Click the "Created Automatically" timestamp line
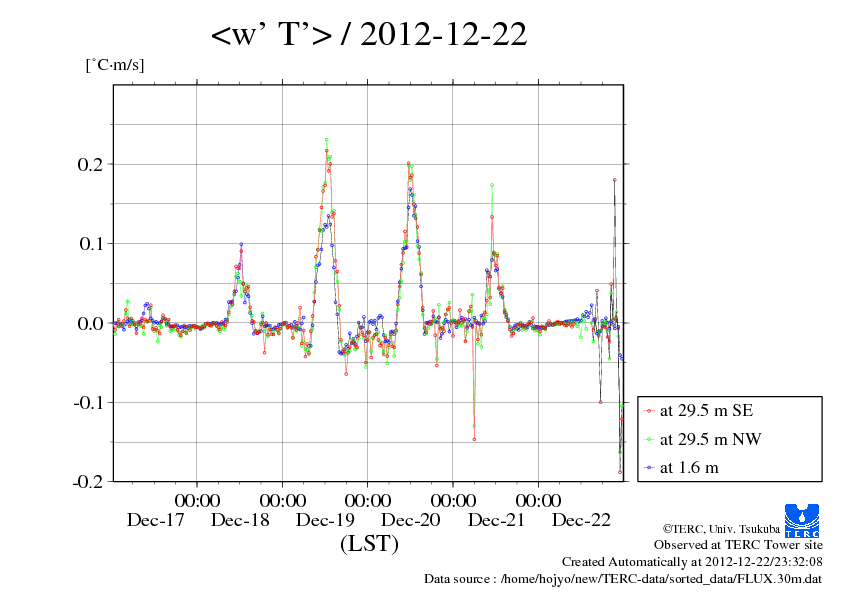This screenshot has width=842, height=595. click(692, 562)
